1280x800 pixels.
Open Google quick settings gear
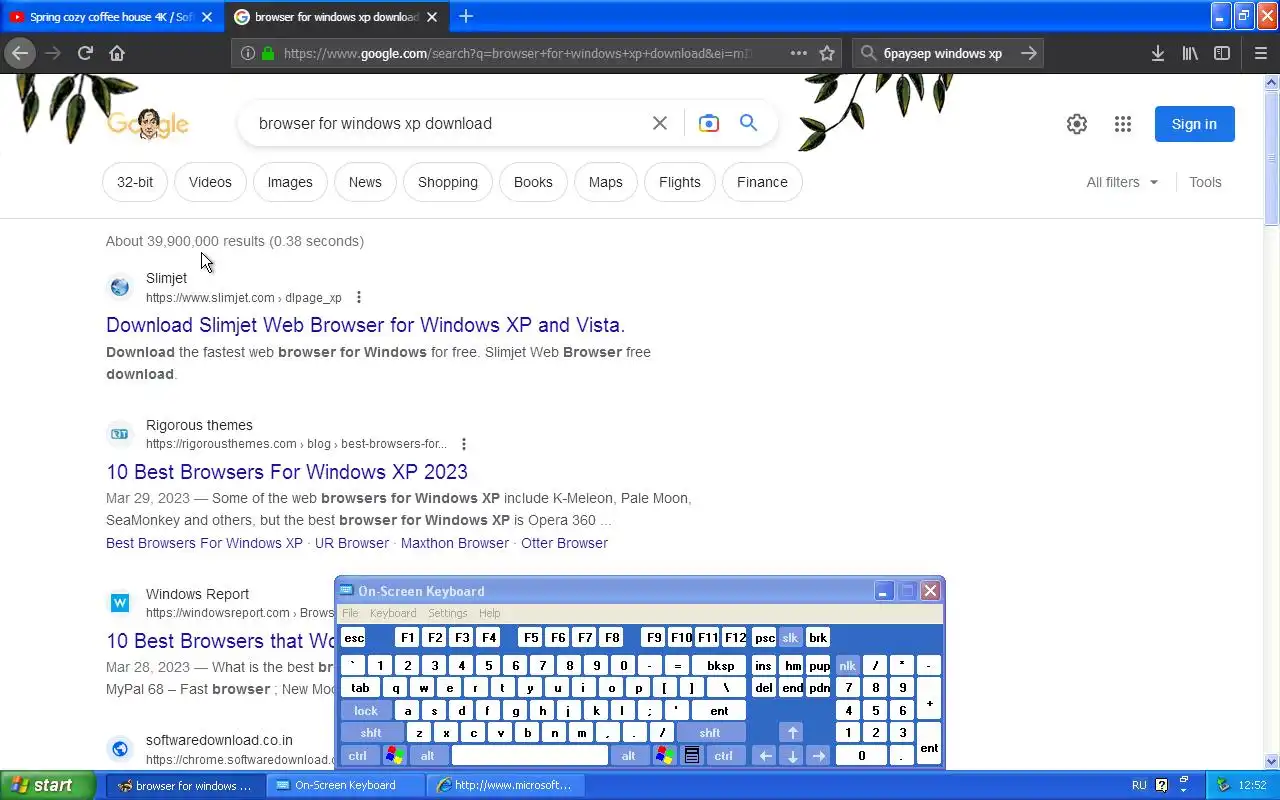tap(1077, 124)
